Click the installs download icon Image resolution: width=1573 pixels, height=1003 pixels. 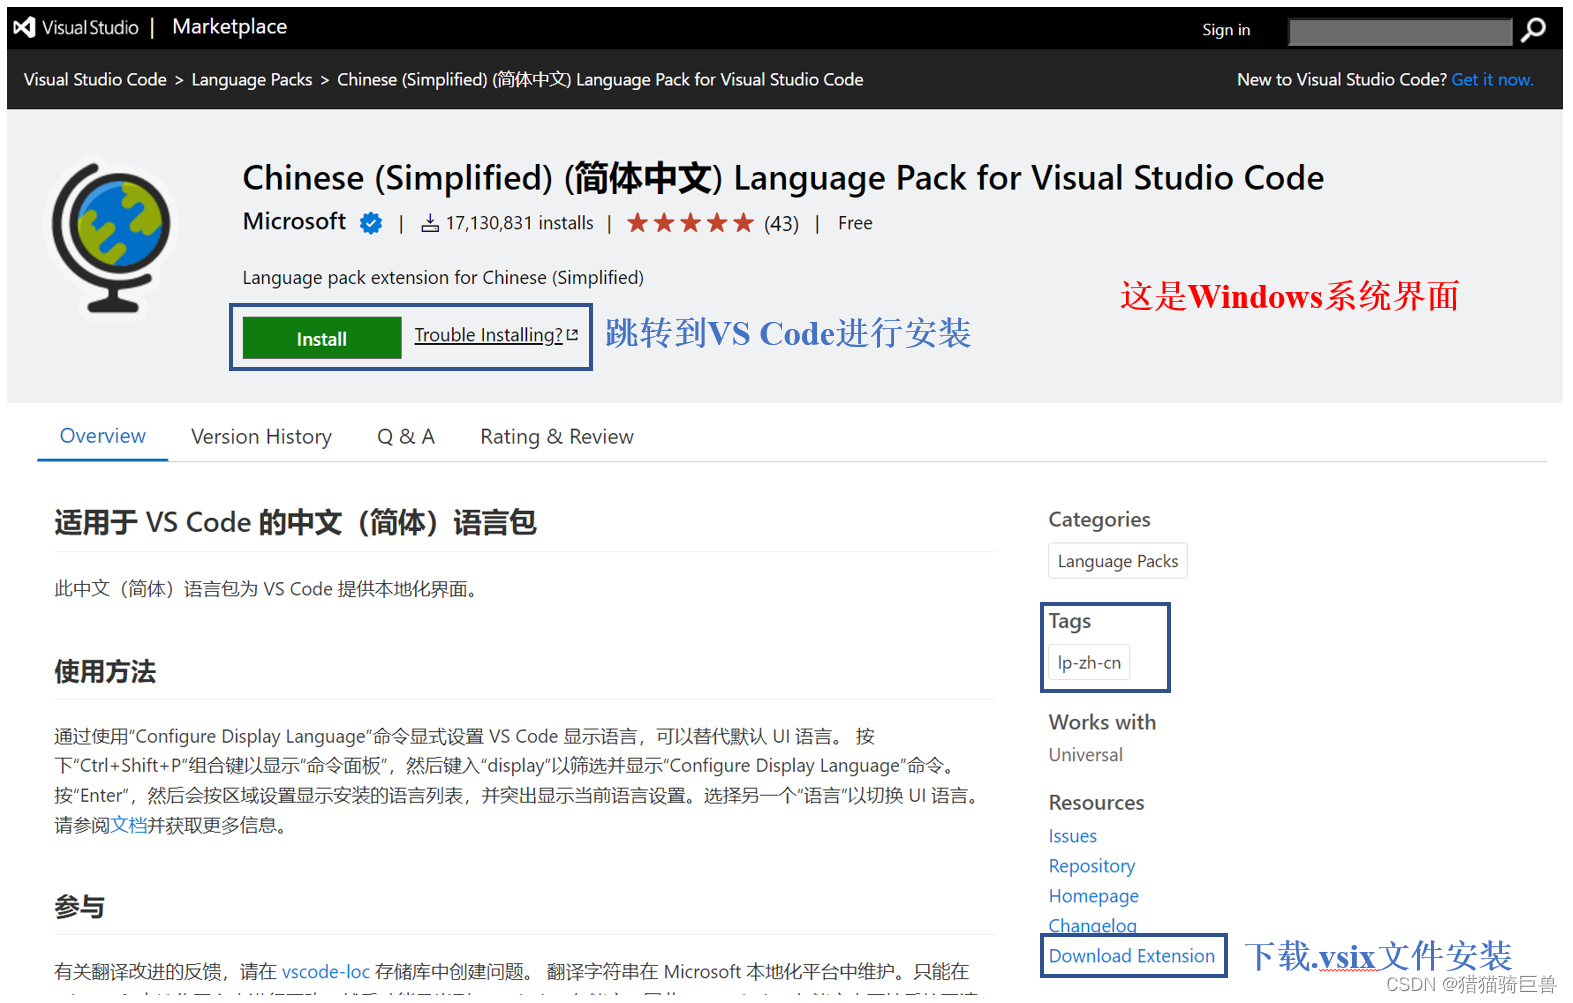pyautogui.click(x=430, y=224)
